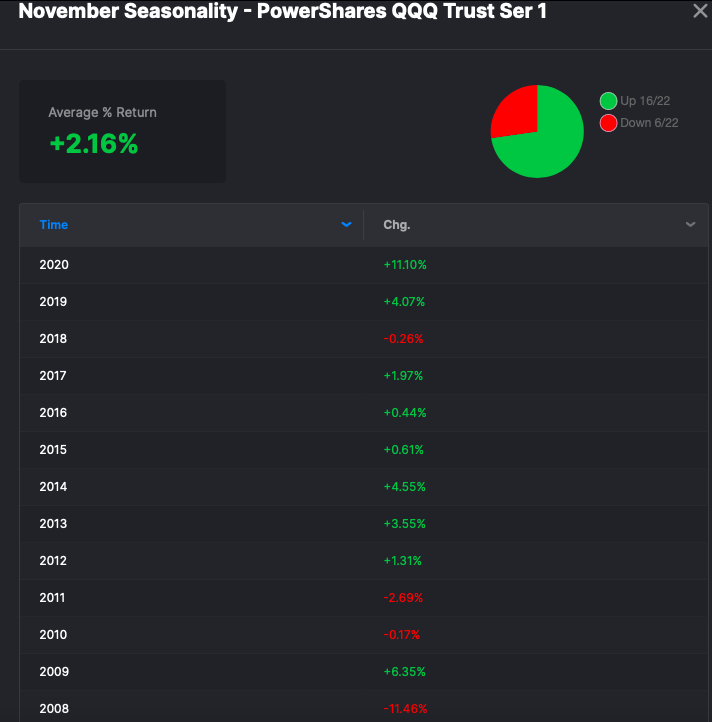Close the November Seasonality dialog
This screenshot has width=712, height=722.
pos(700,11)
